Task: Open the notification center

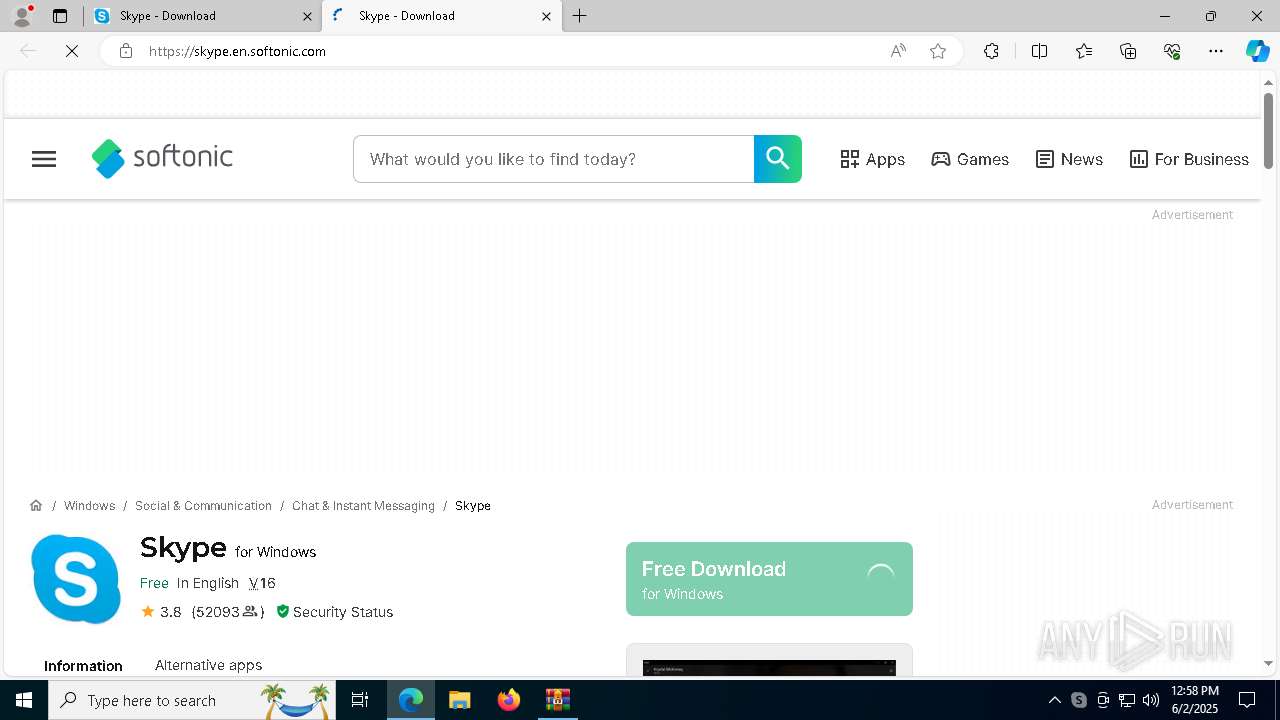Action: (x=1247, y=700)
